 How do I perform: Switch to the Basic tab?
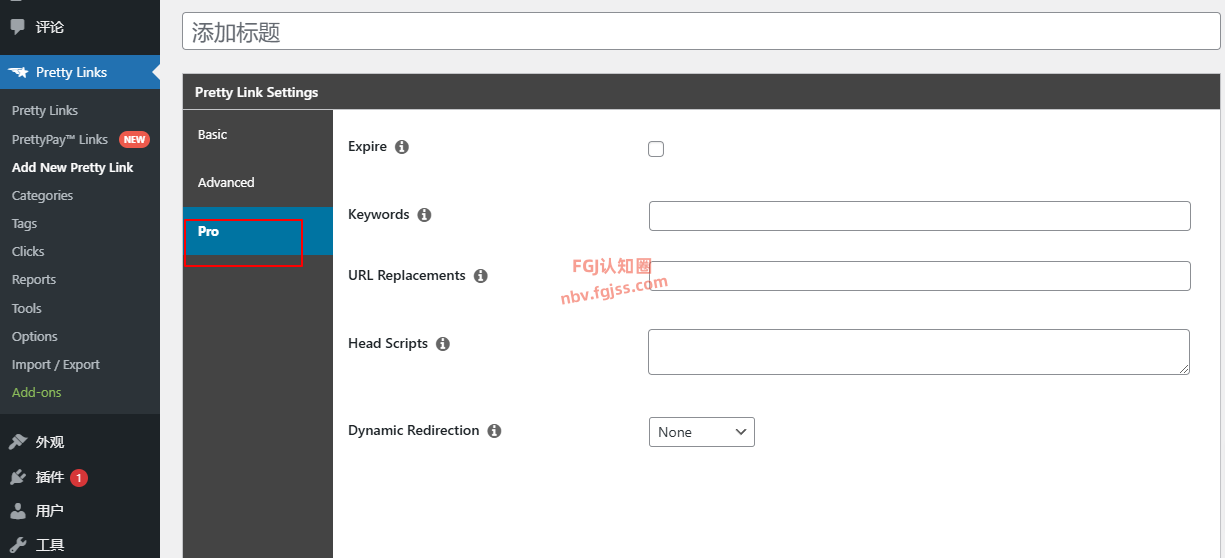click(x=258, y=134)
